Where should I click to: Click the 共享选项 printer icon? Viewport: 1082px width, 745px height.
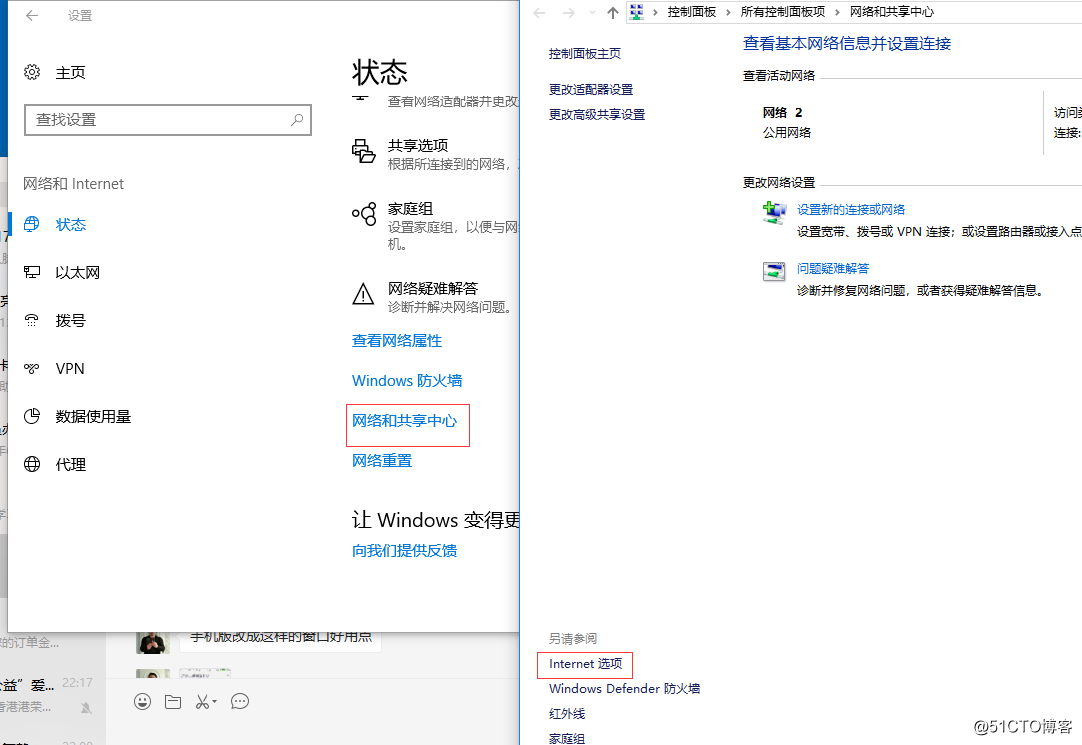(364, 150)
